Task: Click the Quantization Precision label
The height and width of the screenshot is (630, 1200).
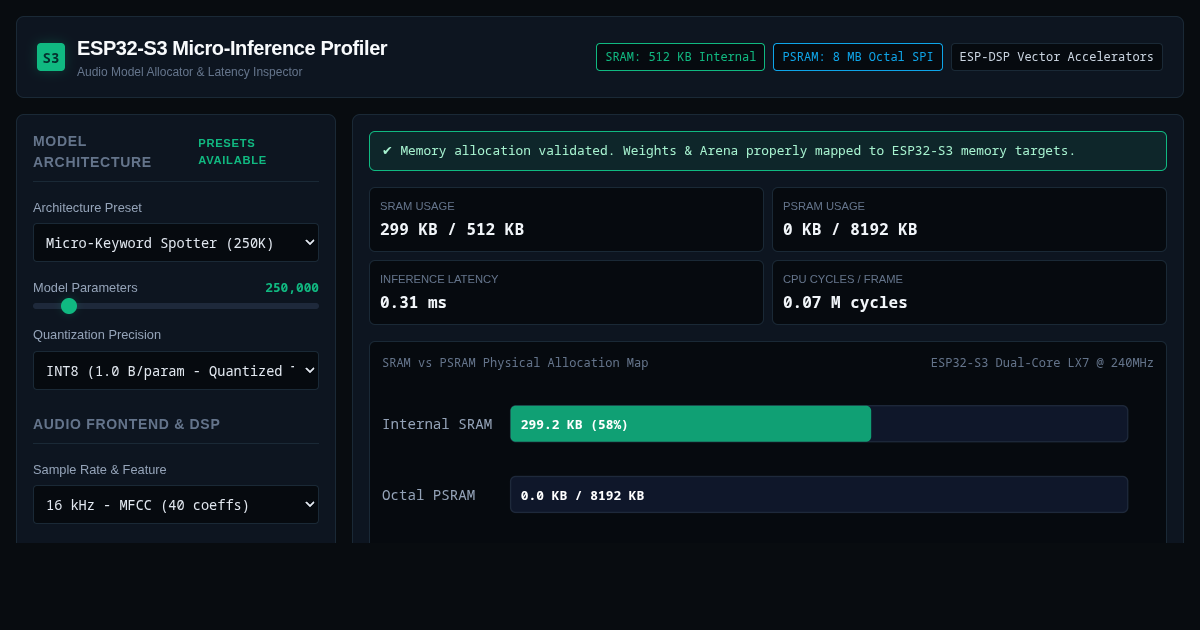Action: (x=97, y=335)
